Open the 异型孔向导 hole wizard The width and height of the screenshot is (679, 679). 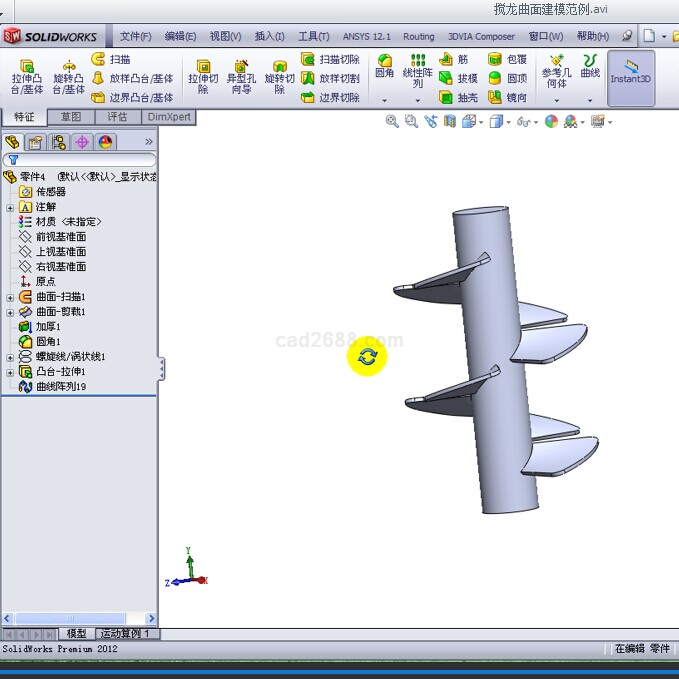240,76
